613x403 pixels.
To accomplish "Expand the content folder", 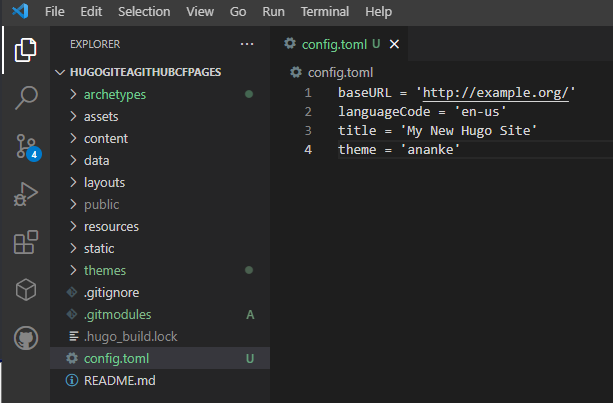I will click(x=105, y=138).
